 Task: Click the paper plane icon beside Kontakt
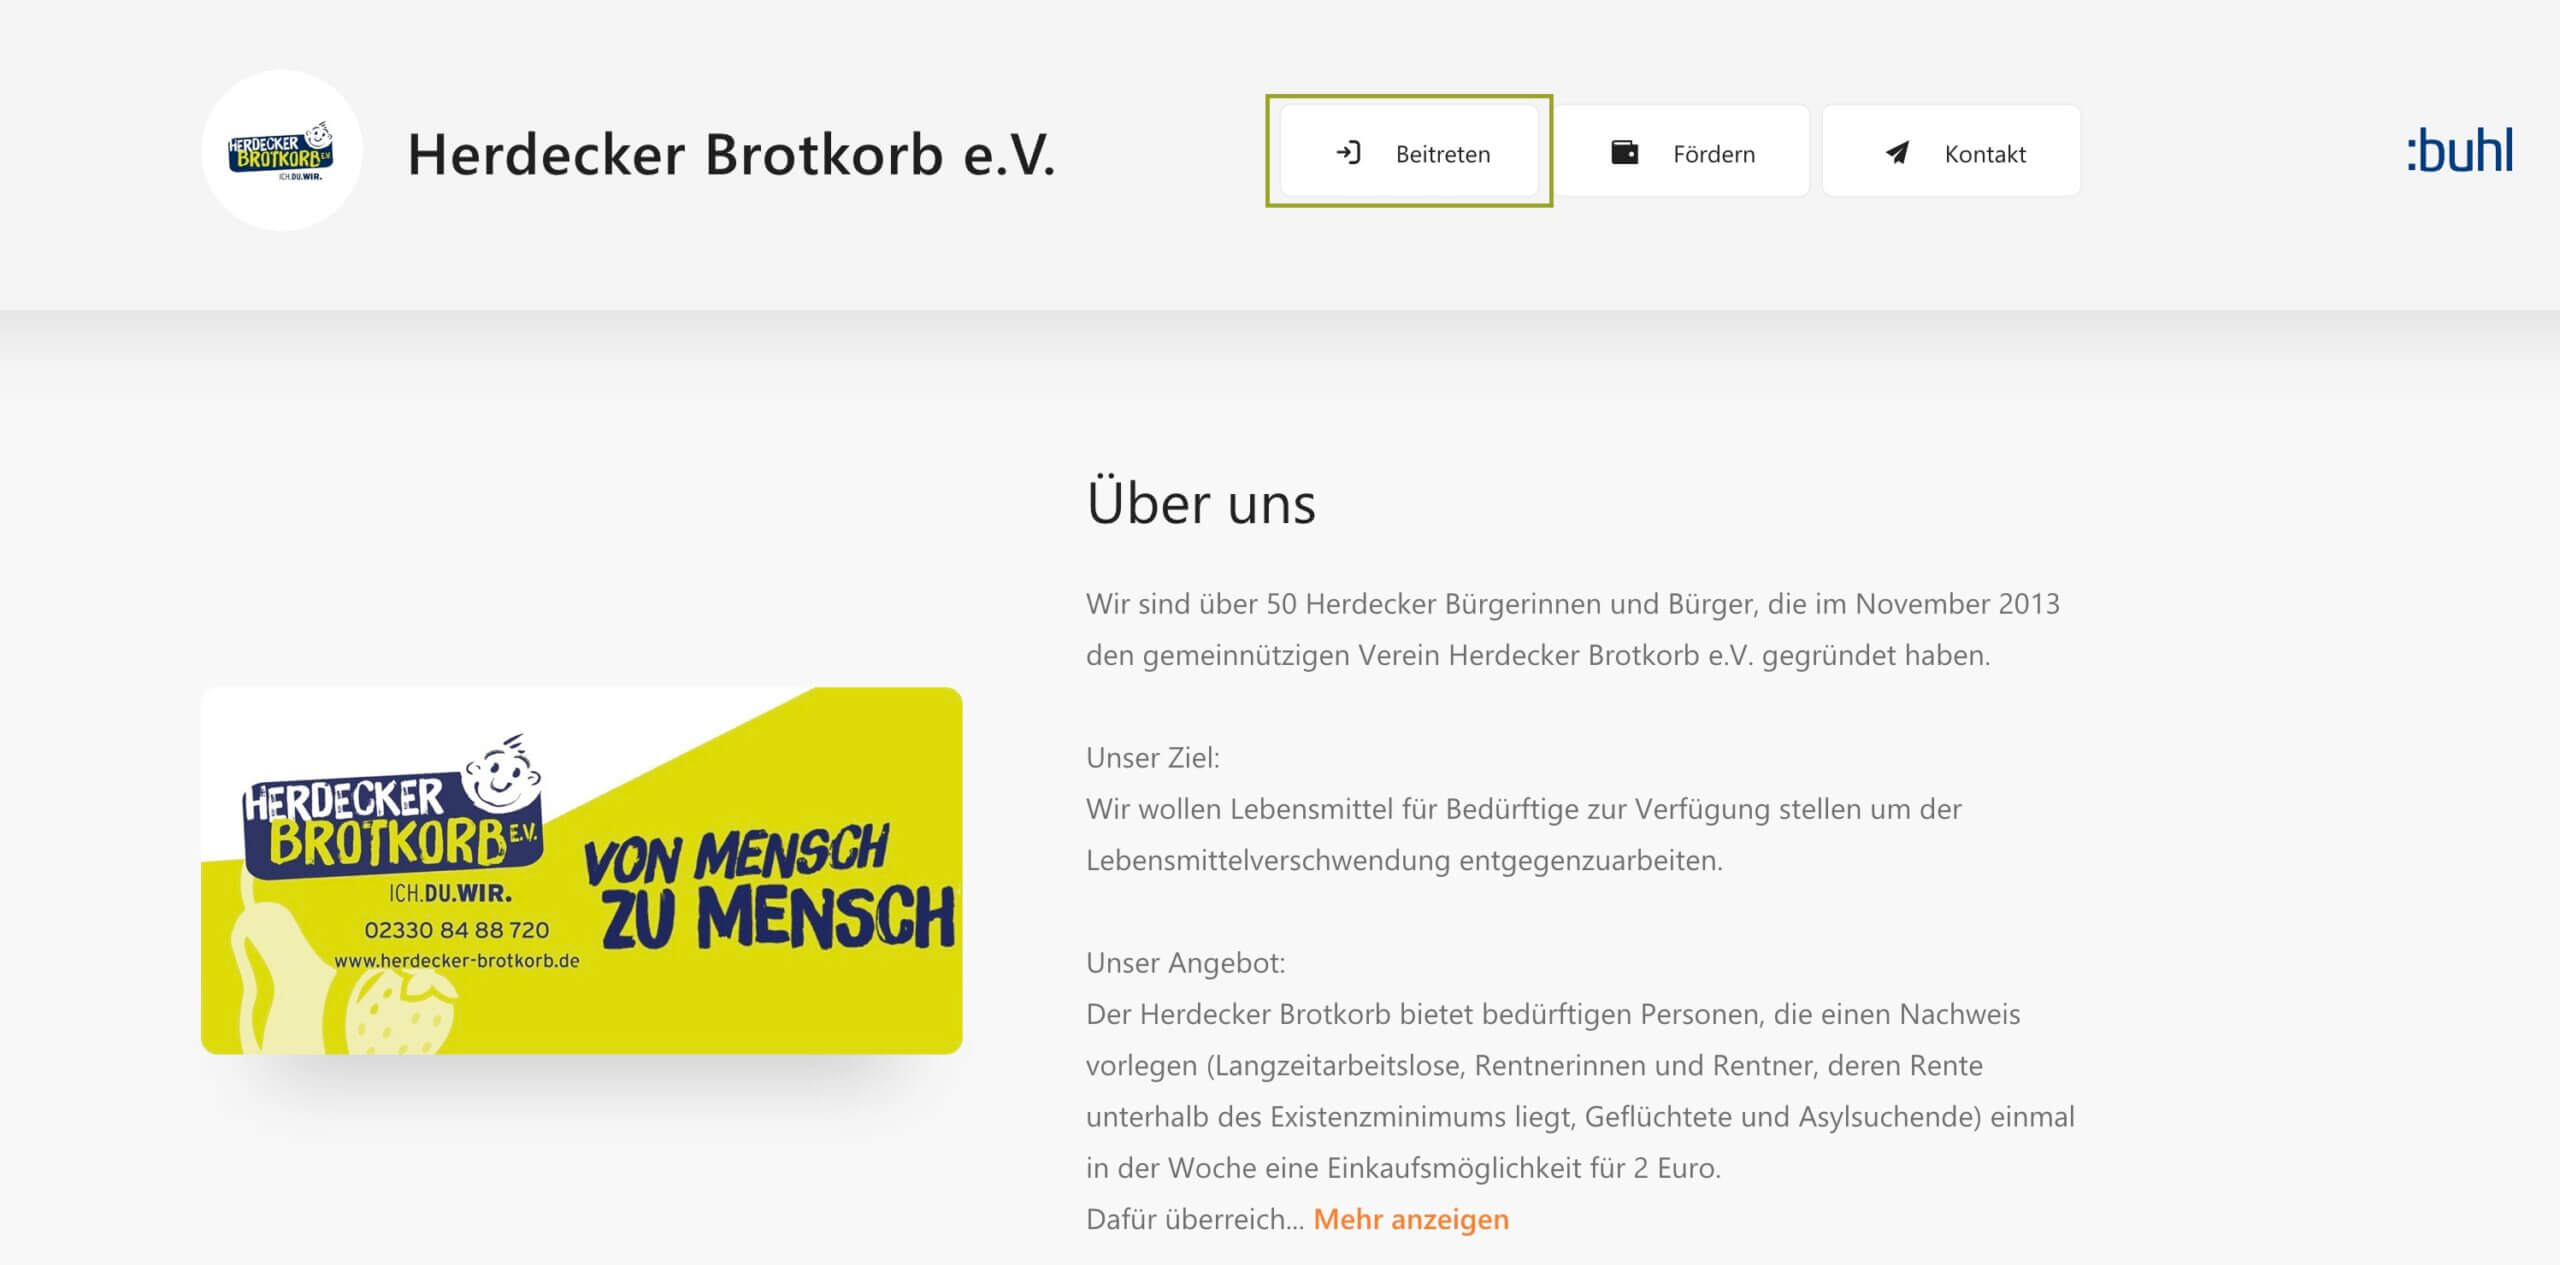tap(1897, 153)
